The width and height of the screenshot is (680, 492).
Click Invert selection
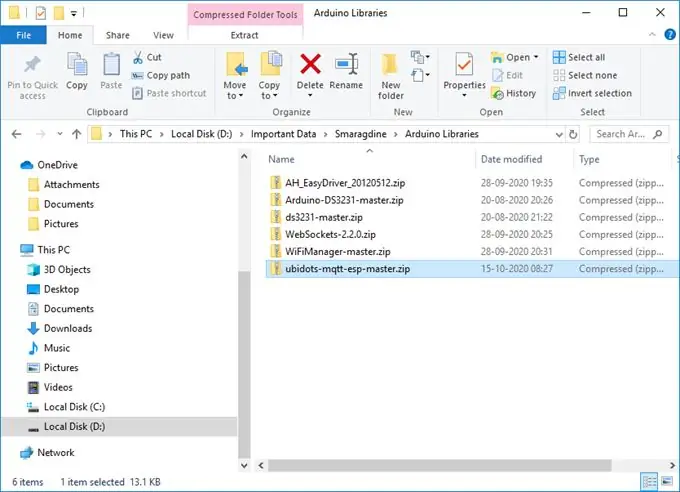pyautogui.click(x=592, y=93)
